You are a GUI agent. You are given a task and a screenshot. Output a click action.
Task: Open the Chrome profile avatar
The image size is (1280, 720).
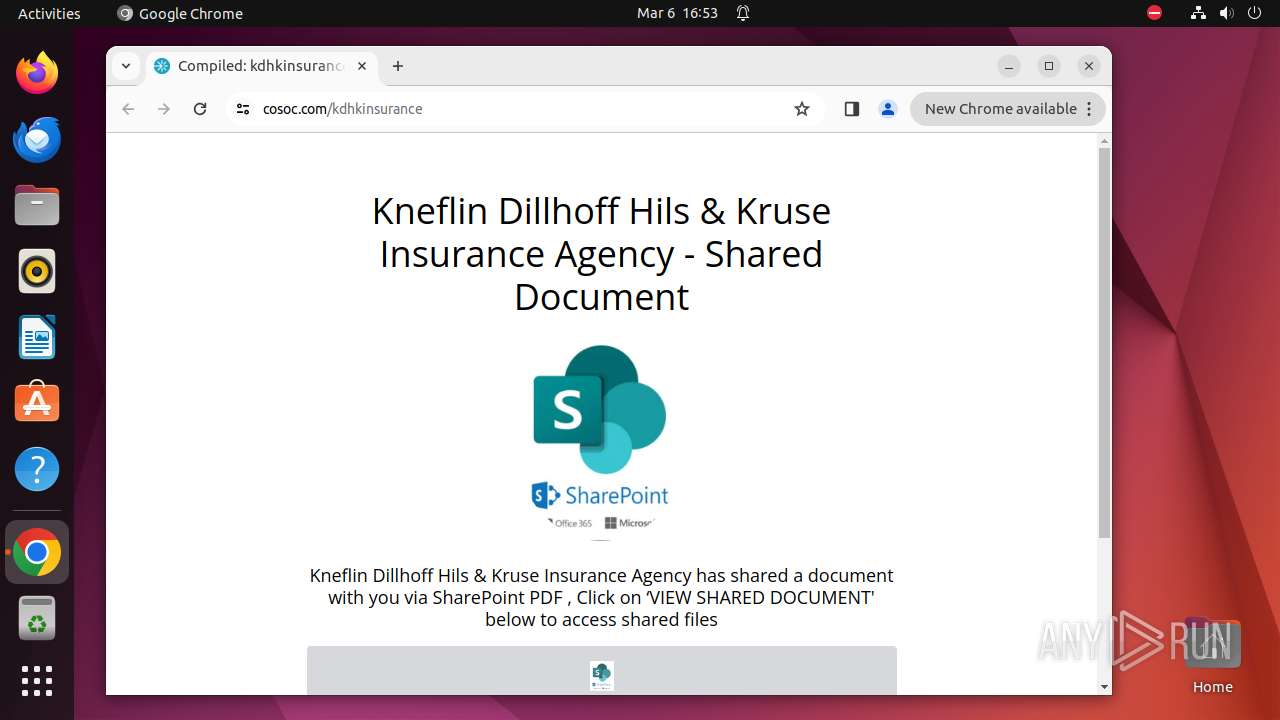888,109
